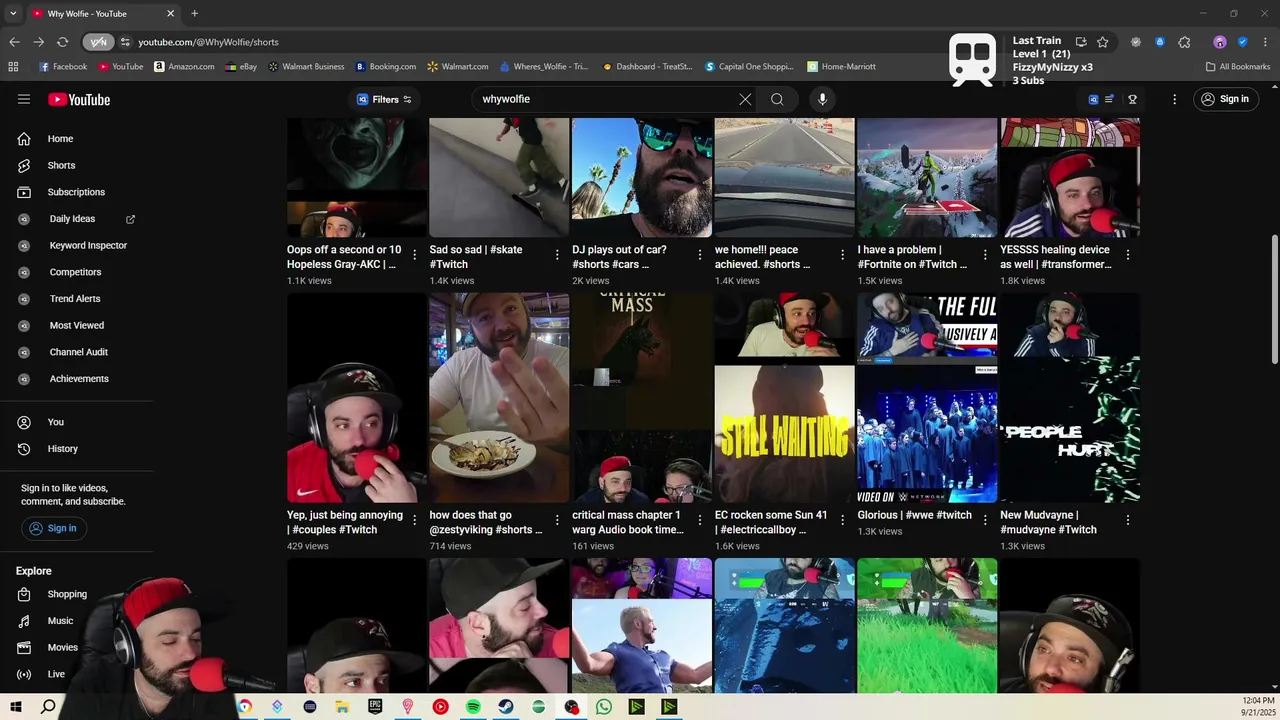The image size is (1280, 720).
Task: Open Channel Audit in the sidebar
Action: coord(76,352)
